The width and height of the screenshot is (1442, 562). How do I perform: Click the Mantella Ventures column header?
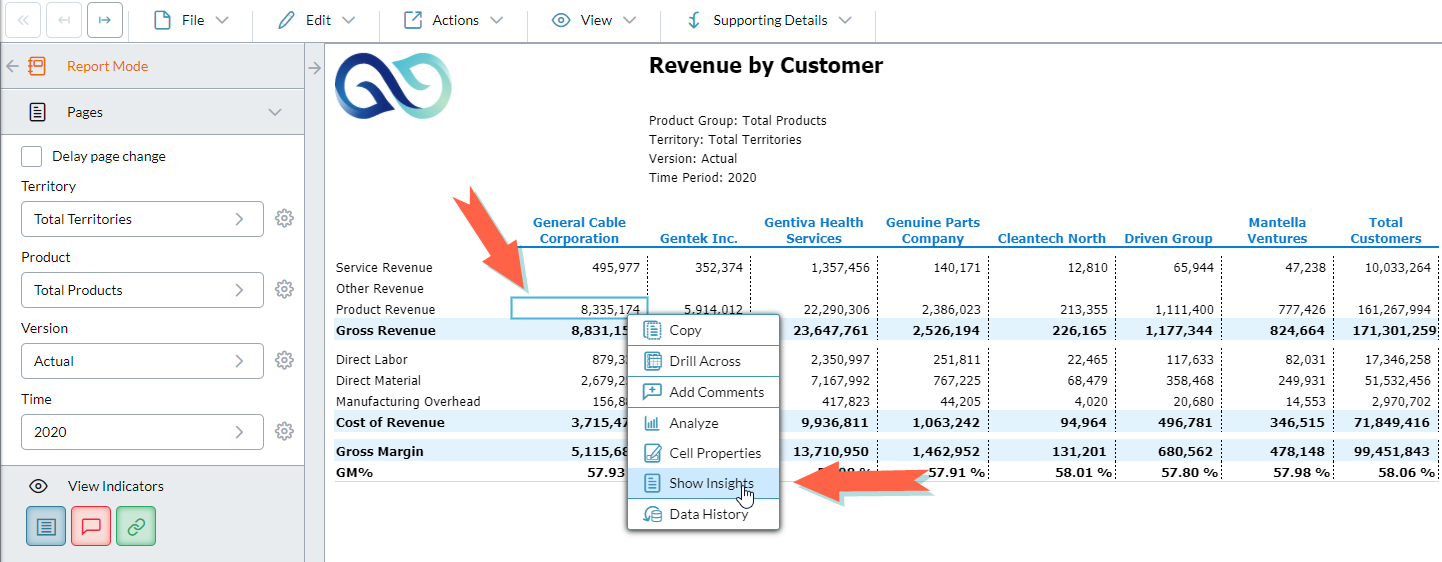click(1277, 230)
